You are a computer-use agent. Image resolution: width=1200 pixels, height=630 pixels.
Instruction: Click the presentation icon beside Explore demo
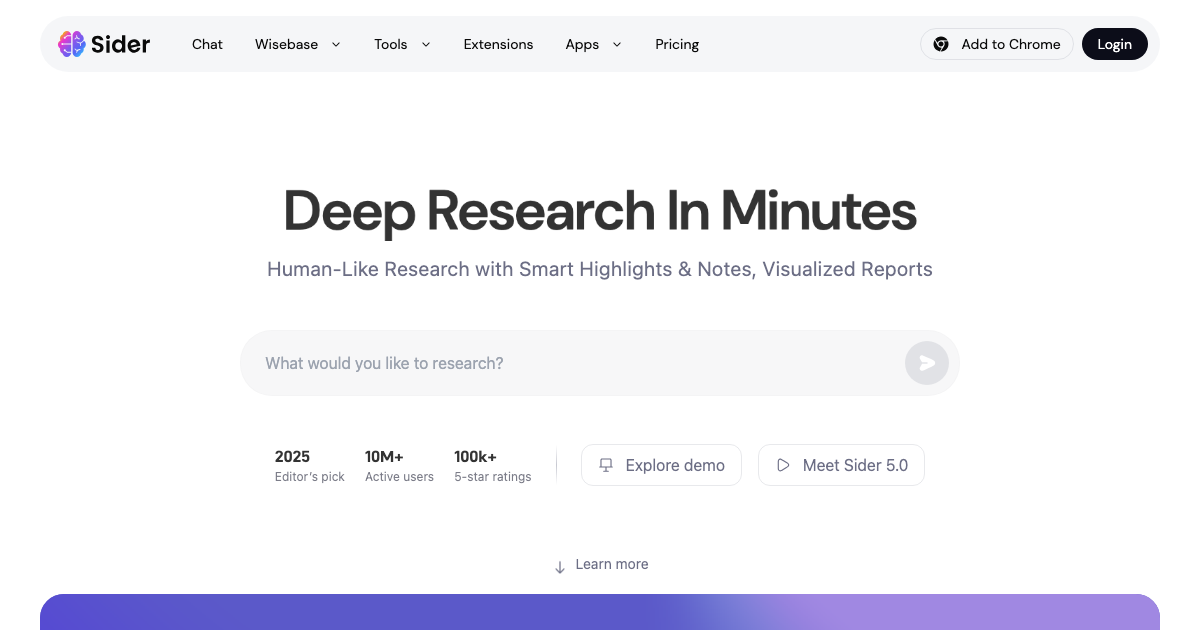(x=605, y=465)
